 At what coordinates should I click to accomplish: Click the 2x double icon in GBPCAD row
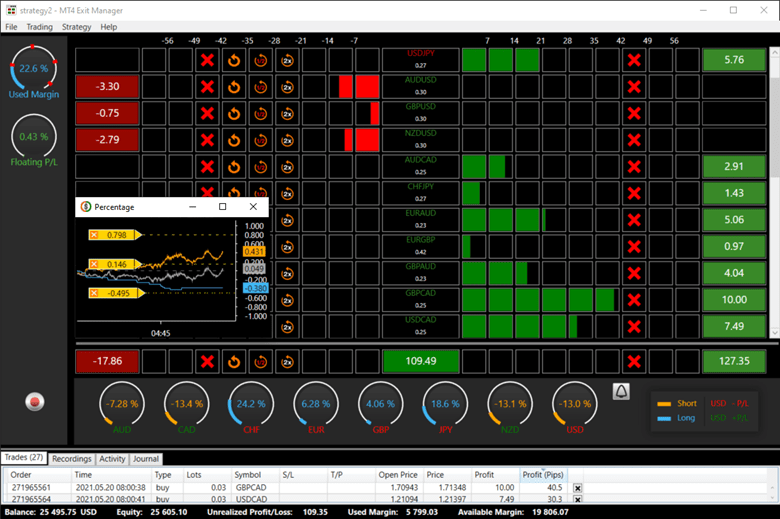(x=288, y=300)
